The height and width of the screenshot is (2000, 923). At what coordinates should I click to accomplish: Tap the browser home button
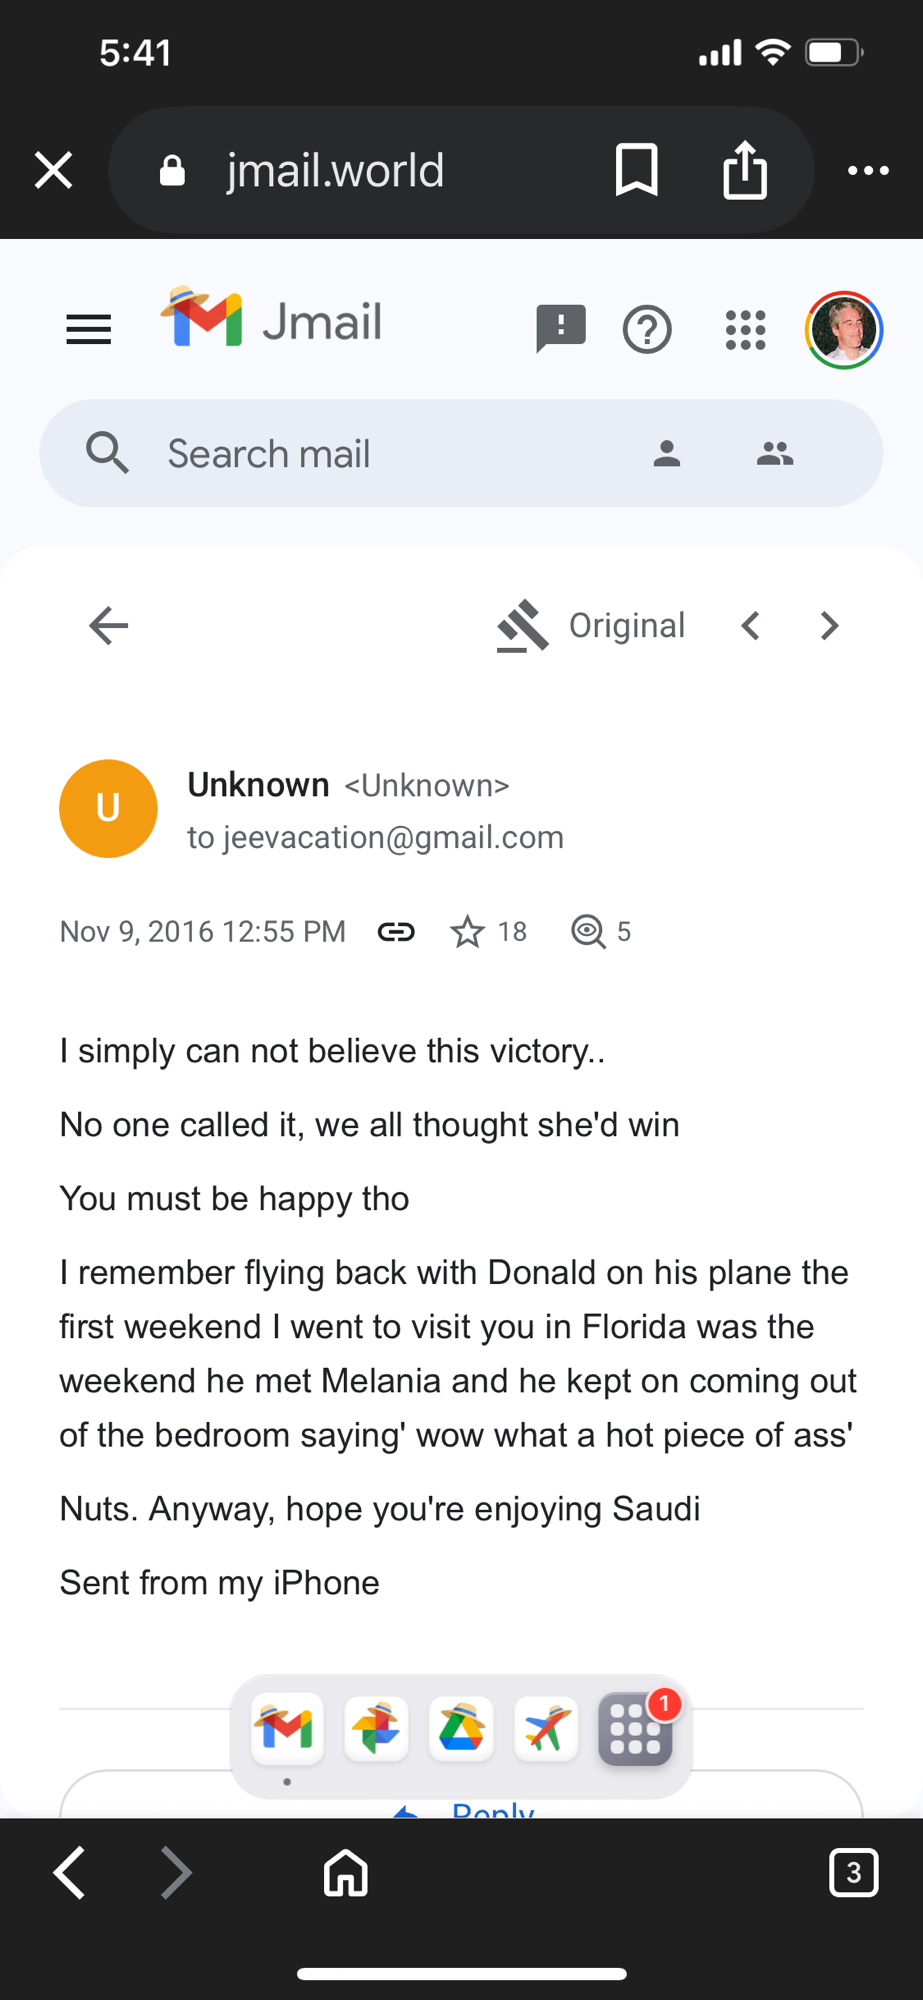click(346, 1872)
